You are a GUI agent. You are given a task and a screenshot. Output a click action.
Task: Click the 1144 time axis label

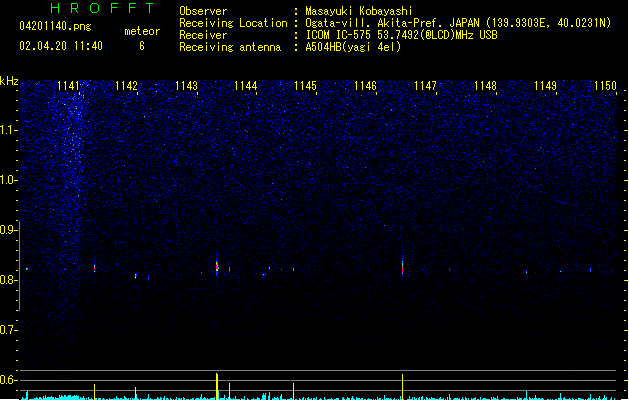(x=246, y=85)
